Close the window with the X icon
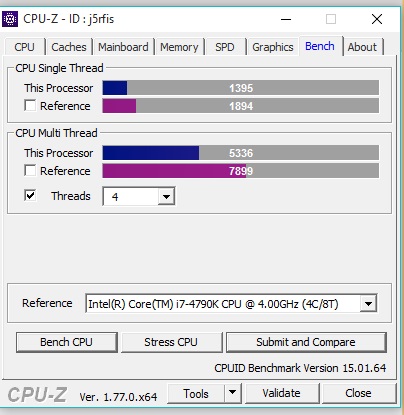Screen dimensions: 404x415 coord(377,19)
